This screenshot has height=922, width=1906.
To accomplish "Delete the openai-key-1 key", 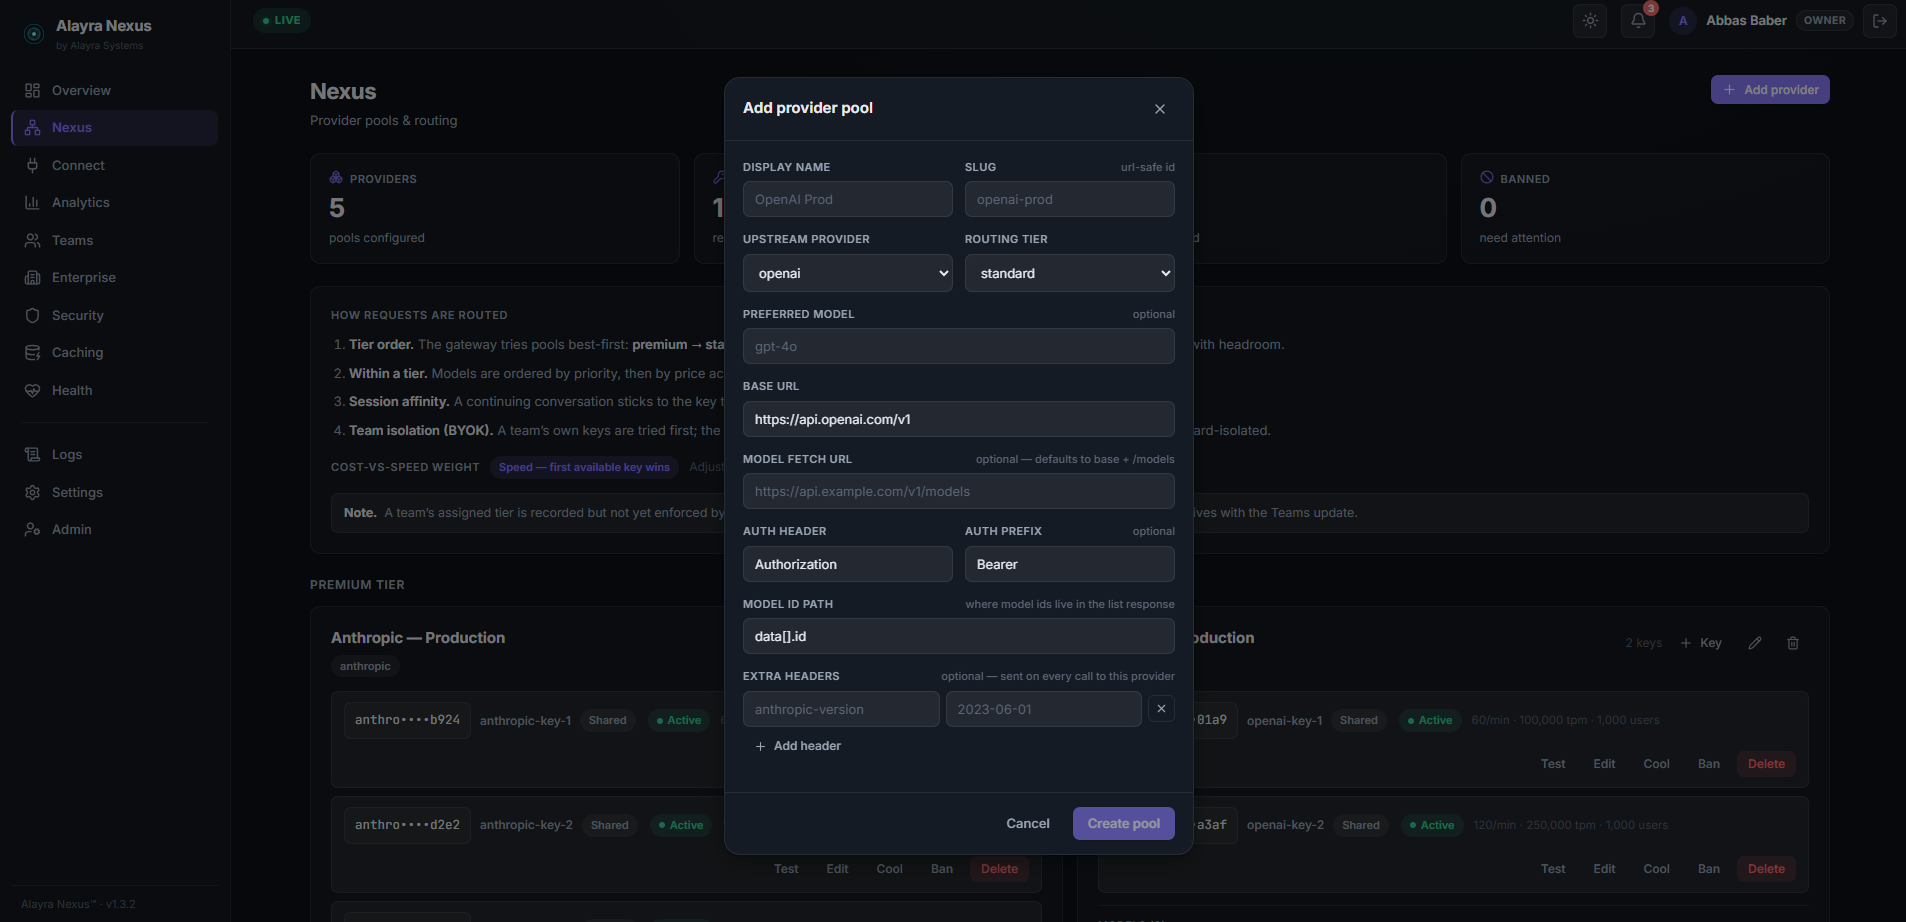I will [1766, 764].
